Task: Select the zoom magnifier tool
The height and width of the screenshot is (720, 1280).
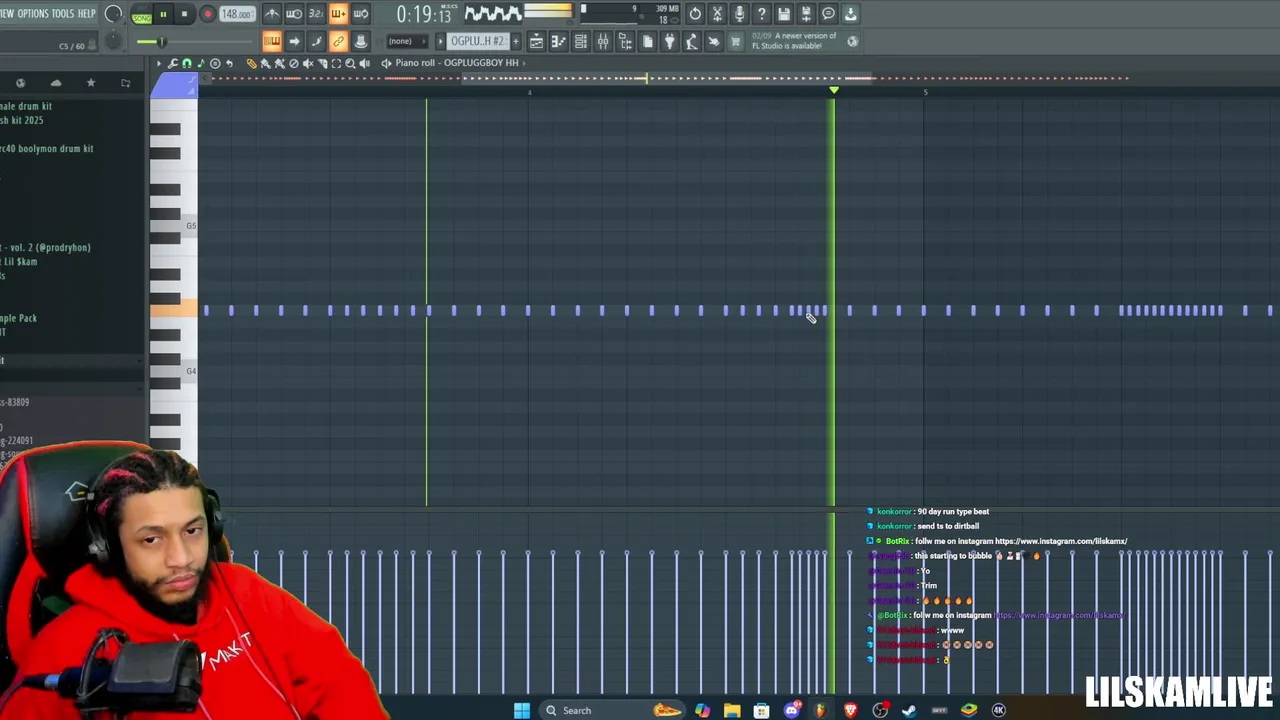Action: 350,63
